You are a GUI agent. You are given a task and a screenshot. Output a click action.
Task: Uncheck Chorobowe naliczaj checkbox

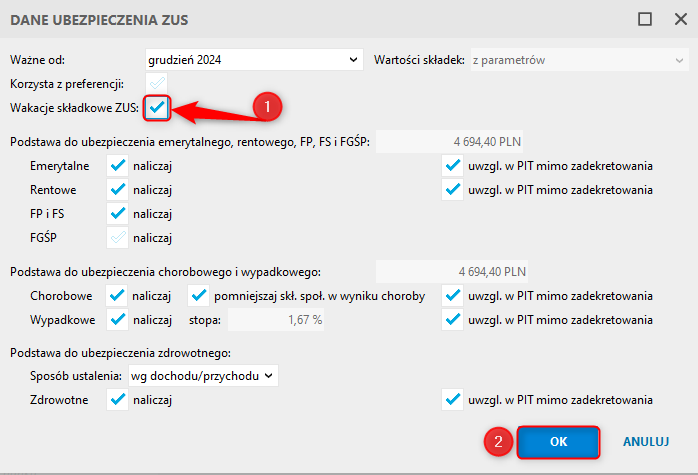117,296
